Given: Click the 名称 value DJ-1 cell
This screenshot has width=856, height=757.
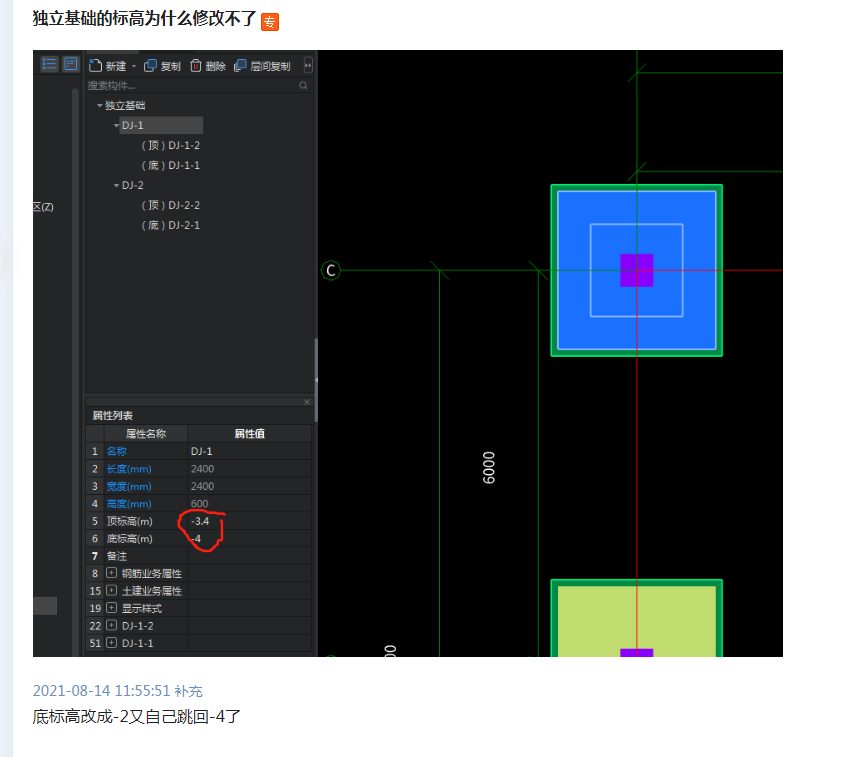Looking at the screenshot, I should click(249, 451).
